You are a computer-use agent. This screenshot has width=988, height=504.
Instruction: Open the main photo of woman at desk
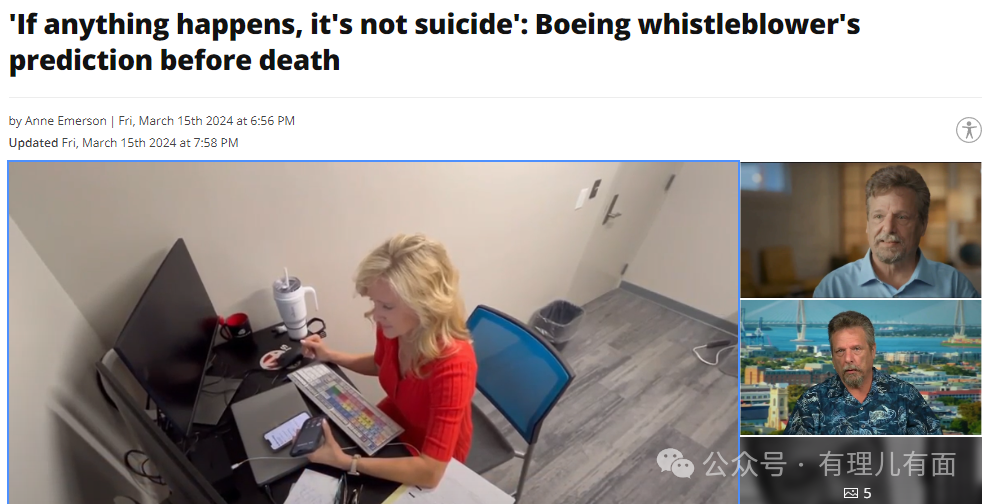click(x=373, y=333)
